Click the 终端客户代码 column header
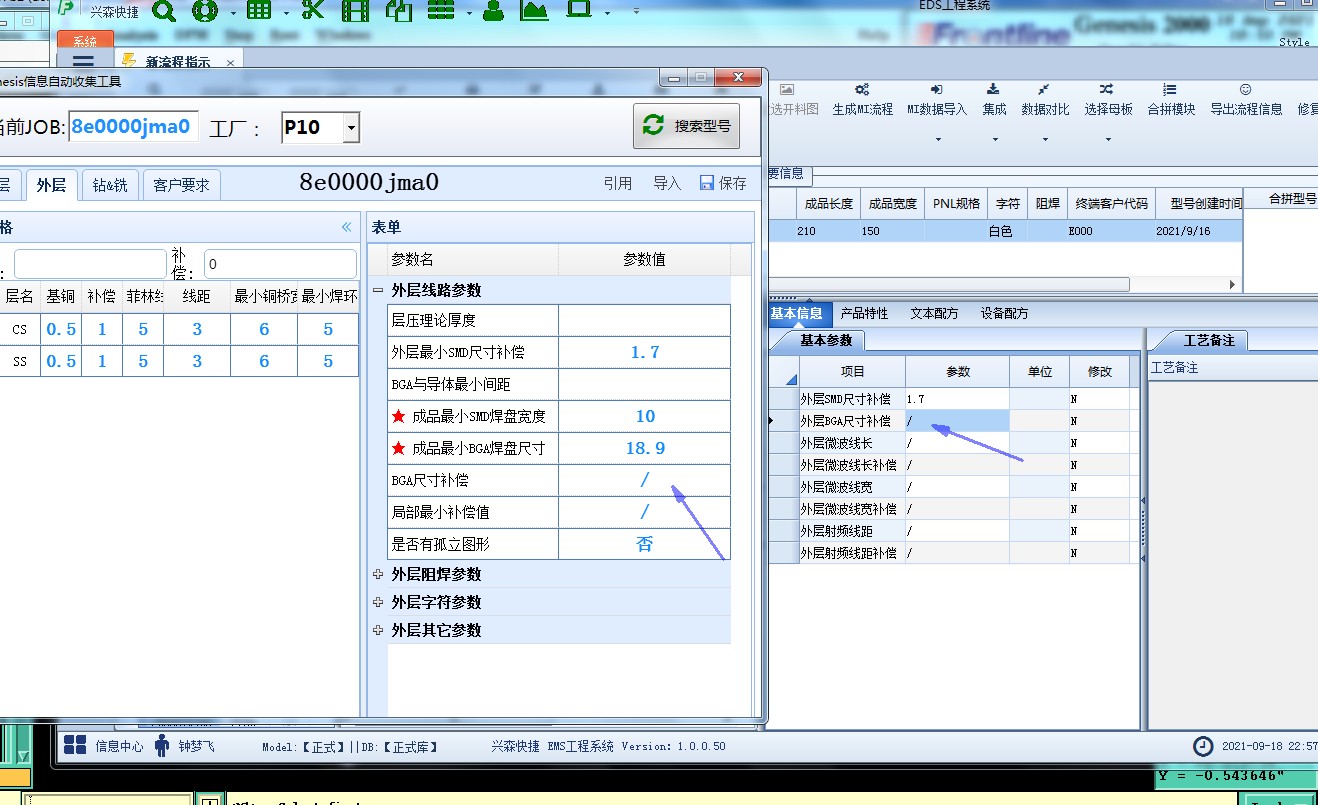 [1109, 203]
